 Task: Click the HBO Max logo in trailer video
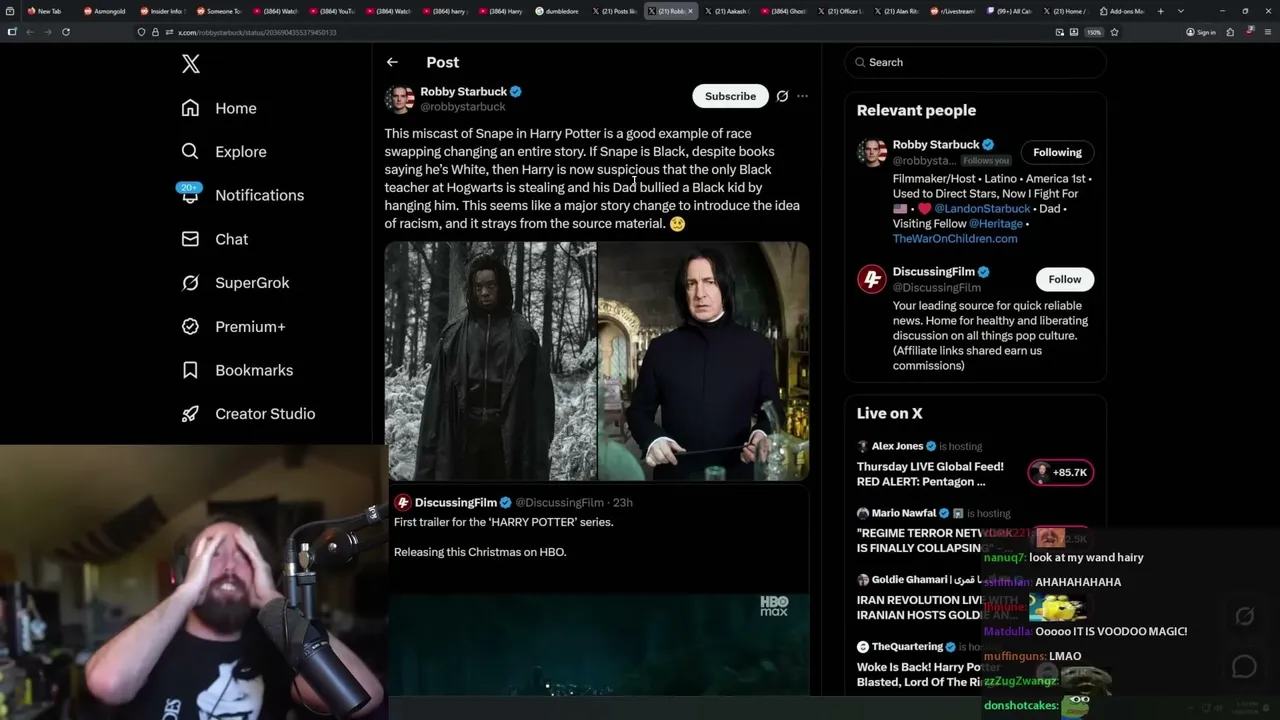(x=774, y=605)
